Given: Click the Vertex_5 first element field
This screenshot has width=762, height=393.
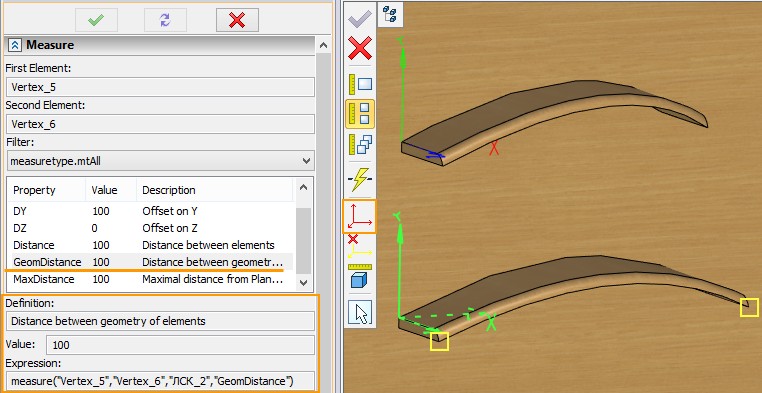Looking at the screenshot, I should click(160, 87).
